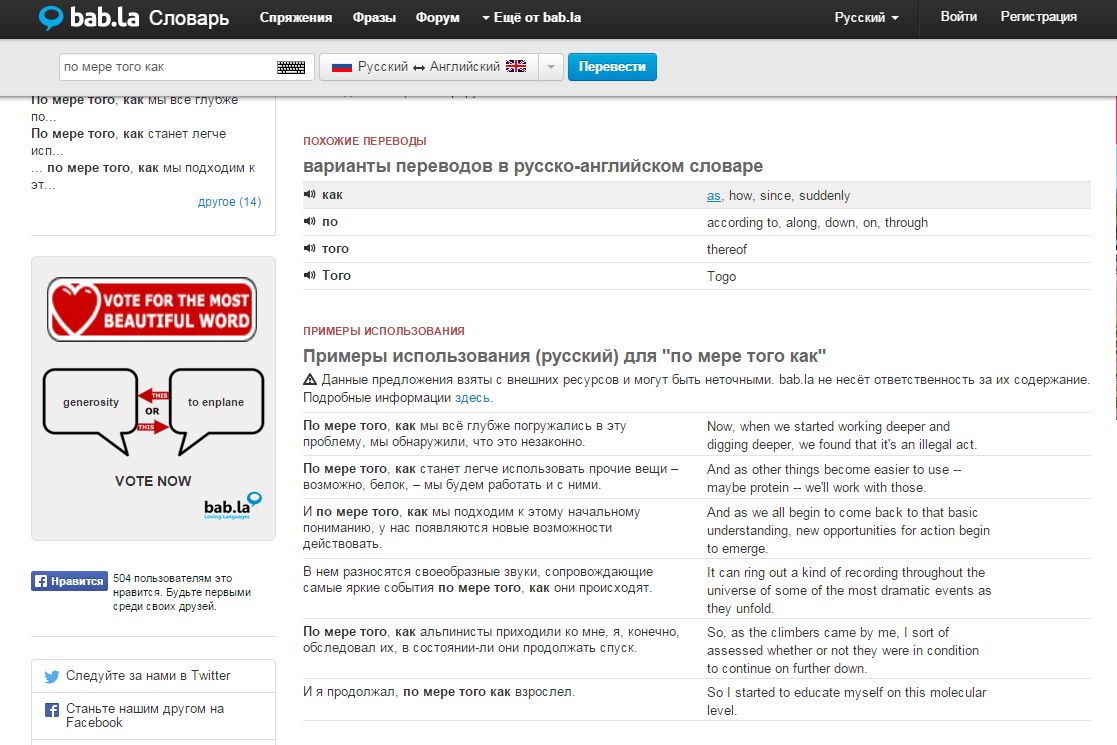Click the "as" translation link
1117x745 pixels.
coord(713,196)
